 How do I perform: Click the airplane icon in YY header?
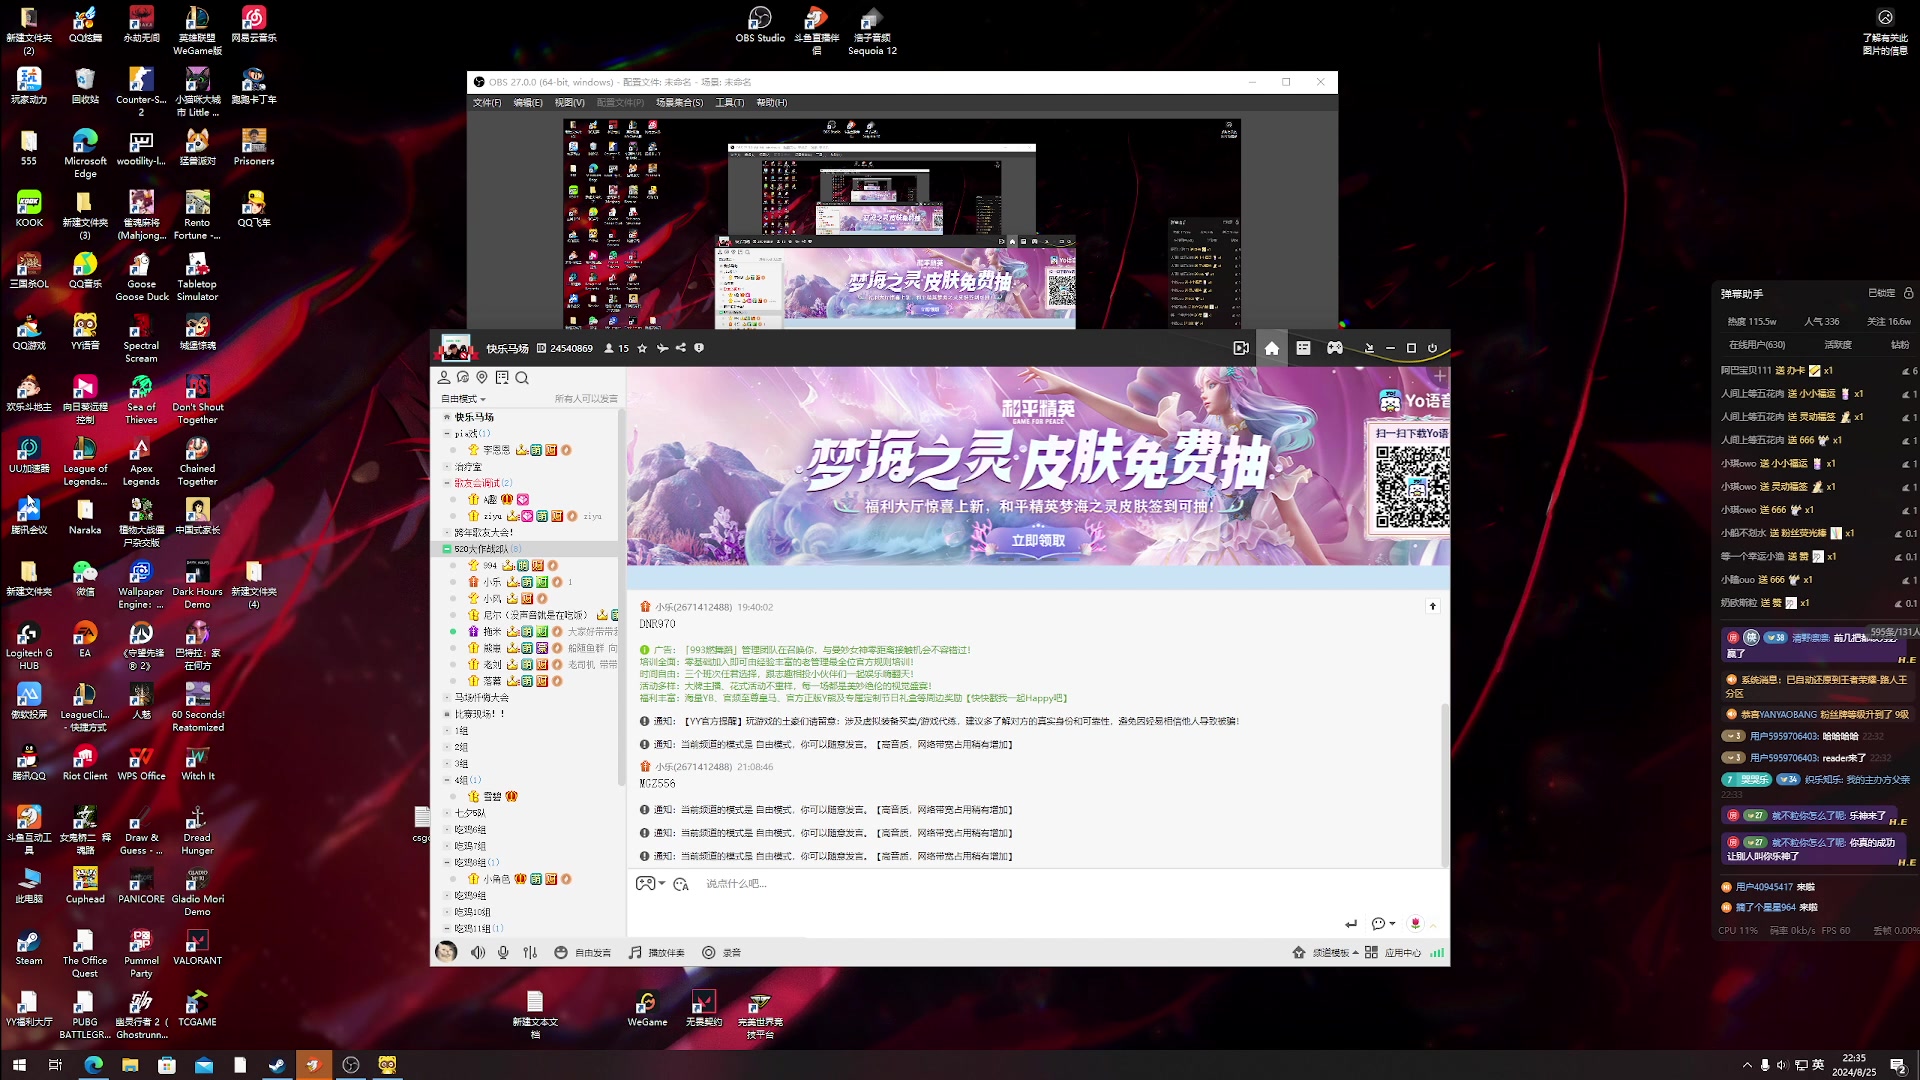[662, 348]
